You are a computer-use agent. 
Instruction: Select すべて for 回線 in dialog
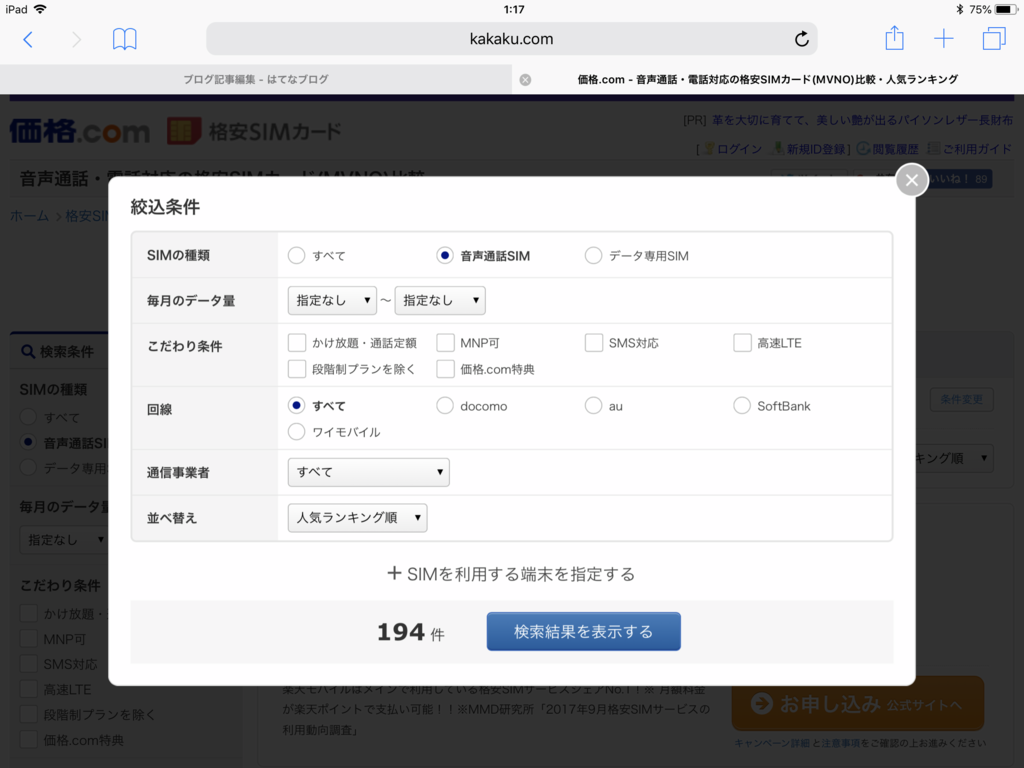tap(296, 406)
